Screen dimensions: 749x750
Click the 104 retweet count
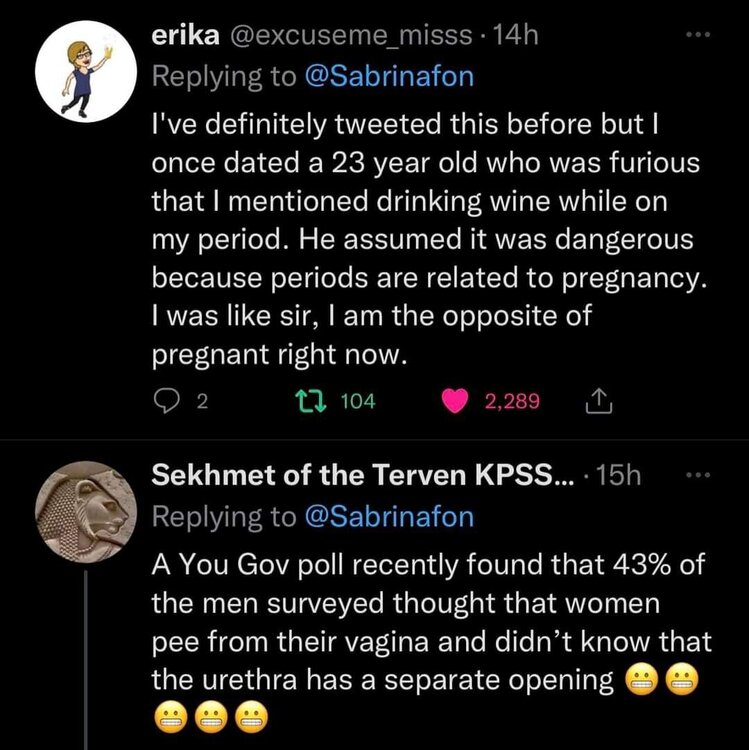click(357, 401)
